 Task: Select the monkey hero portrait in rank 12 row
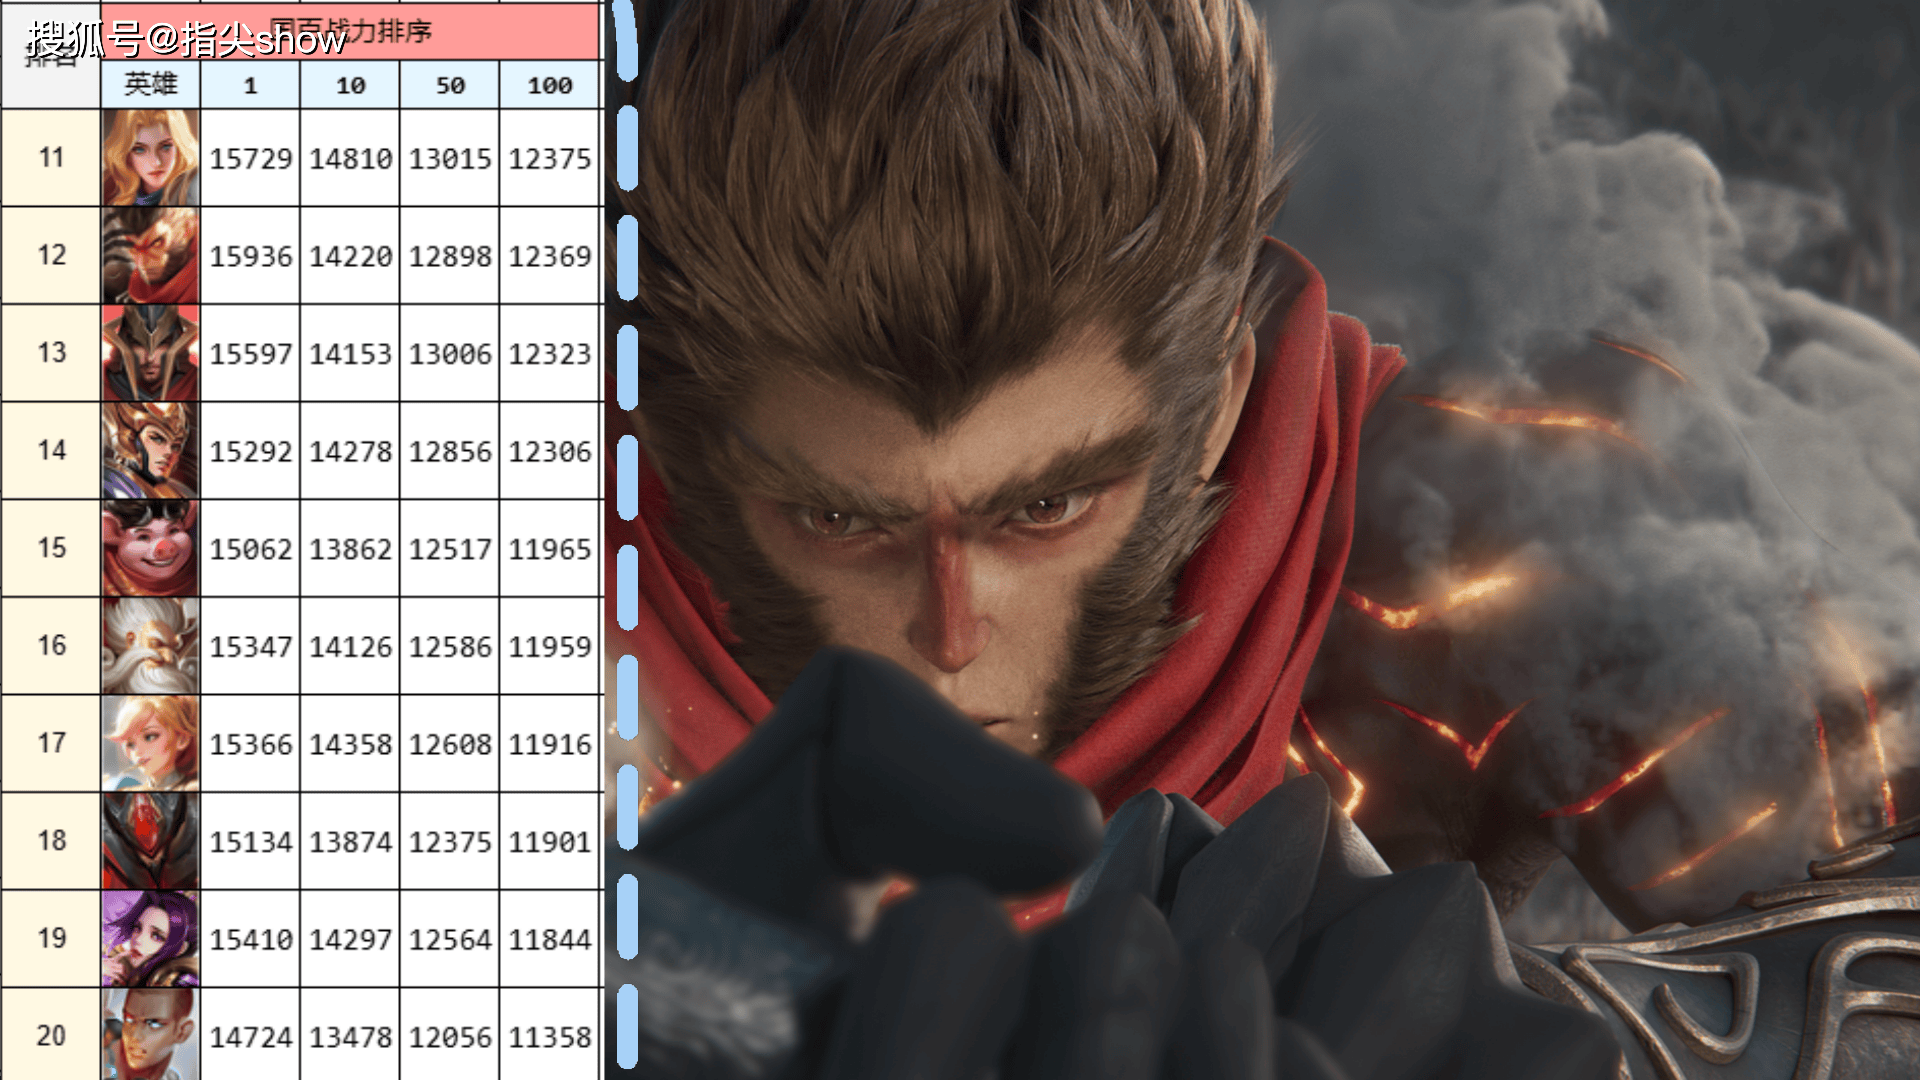(151, 256)
